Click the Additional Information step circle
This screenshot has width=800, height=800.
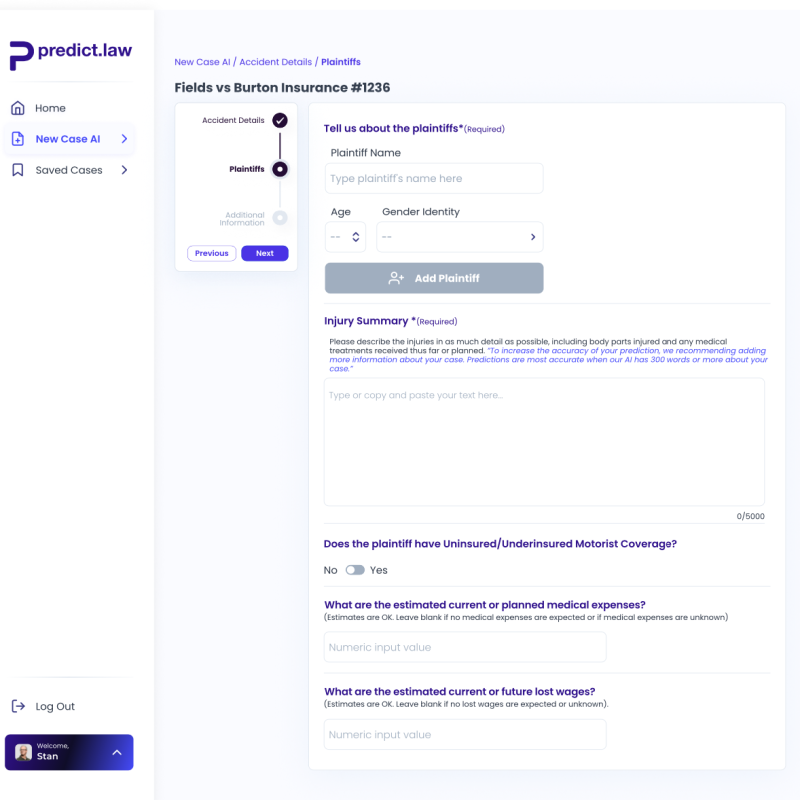(x=280, y=218)
